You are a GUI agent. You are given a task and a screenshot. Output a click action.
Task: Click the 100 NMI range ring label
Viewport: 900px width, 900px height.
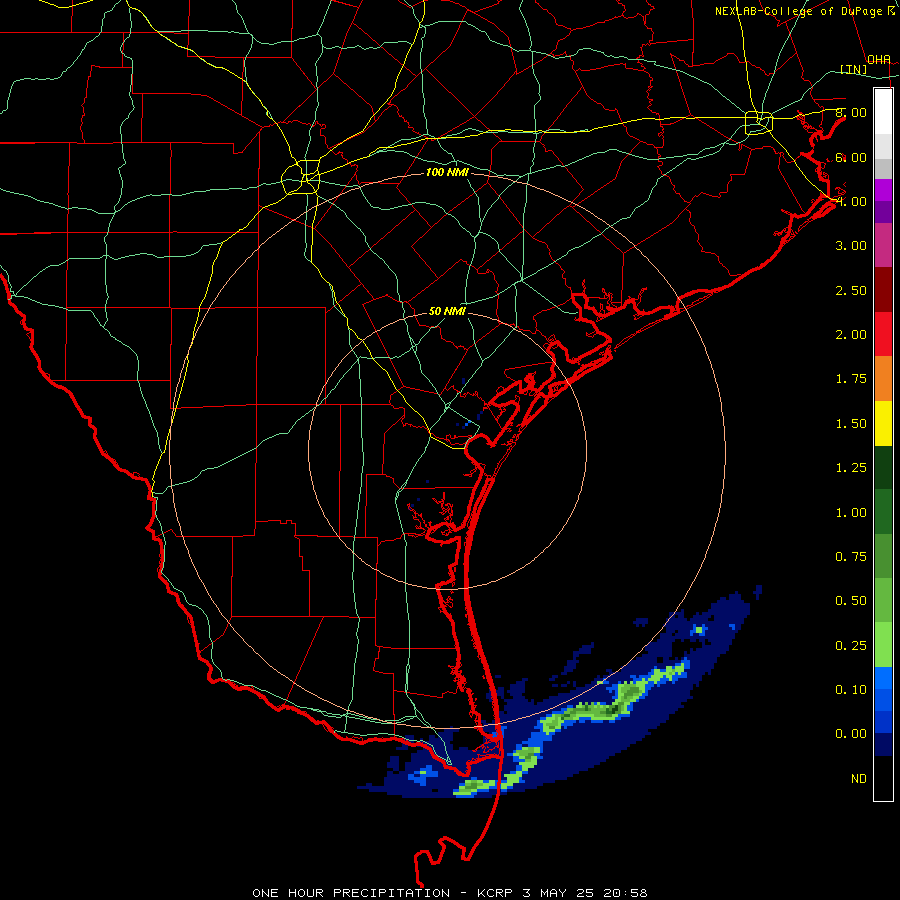click(447, 172)
